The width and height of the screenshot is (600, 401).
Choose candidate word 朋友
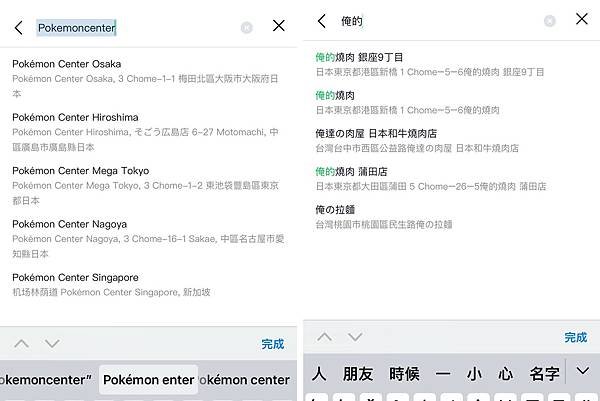click(x=358, y=373)
